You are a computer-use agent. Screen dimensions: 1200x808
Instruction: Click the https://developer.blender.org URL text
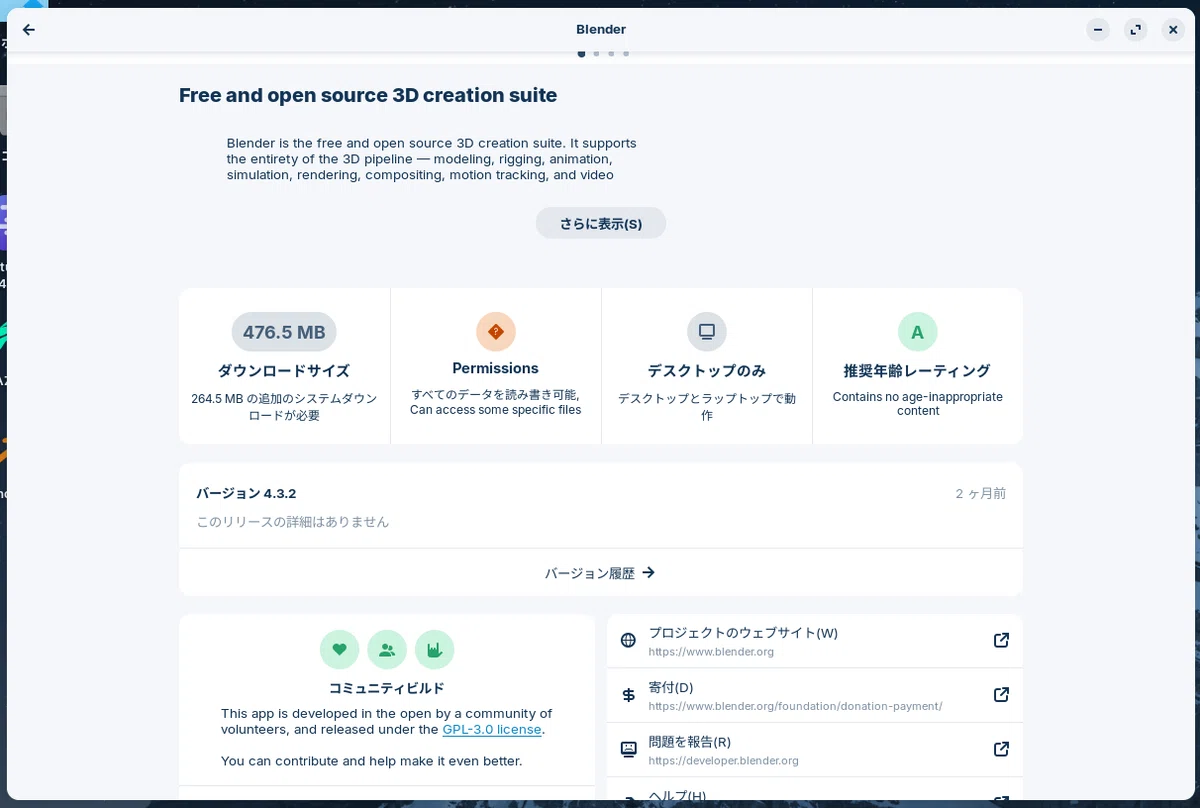(x=724, y=761)
